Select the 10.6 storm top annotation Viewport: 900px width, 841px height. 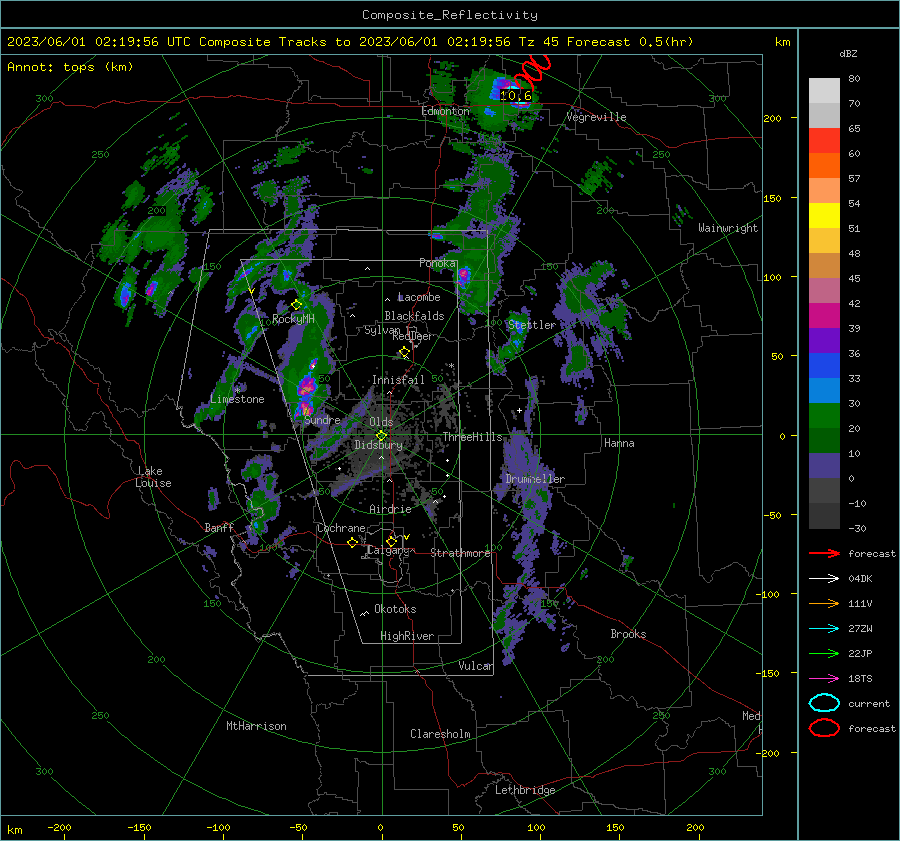tap(515, 96)
